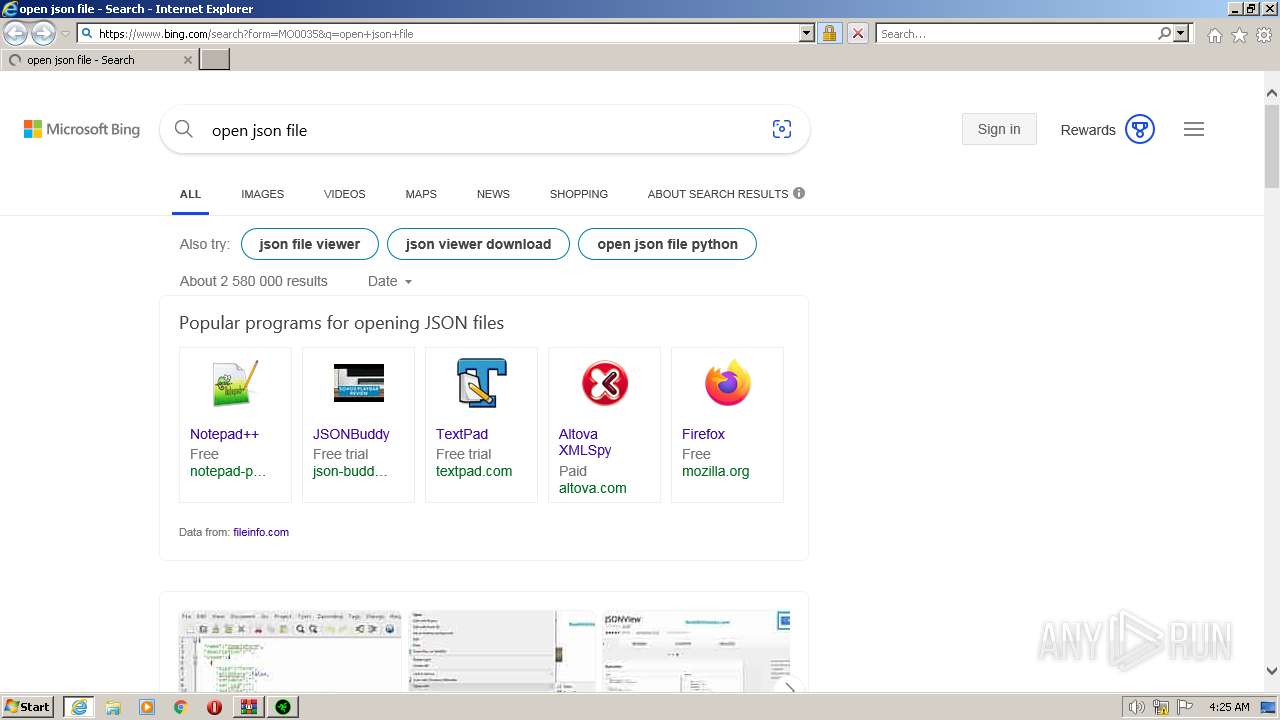Image resolution: width=1280 pixels, height=720 pixels.
Task: Open the 4:25 AM clock
Action: (x=1229, y=707)
